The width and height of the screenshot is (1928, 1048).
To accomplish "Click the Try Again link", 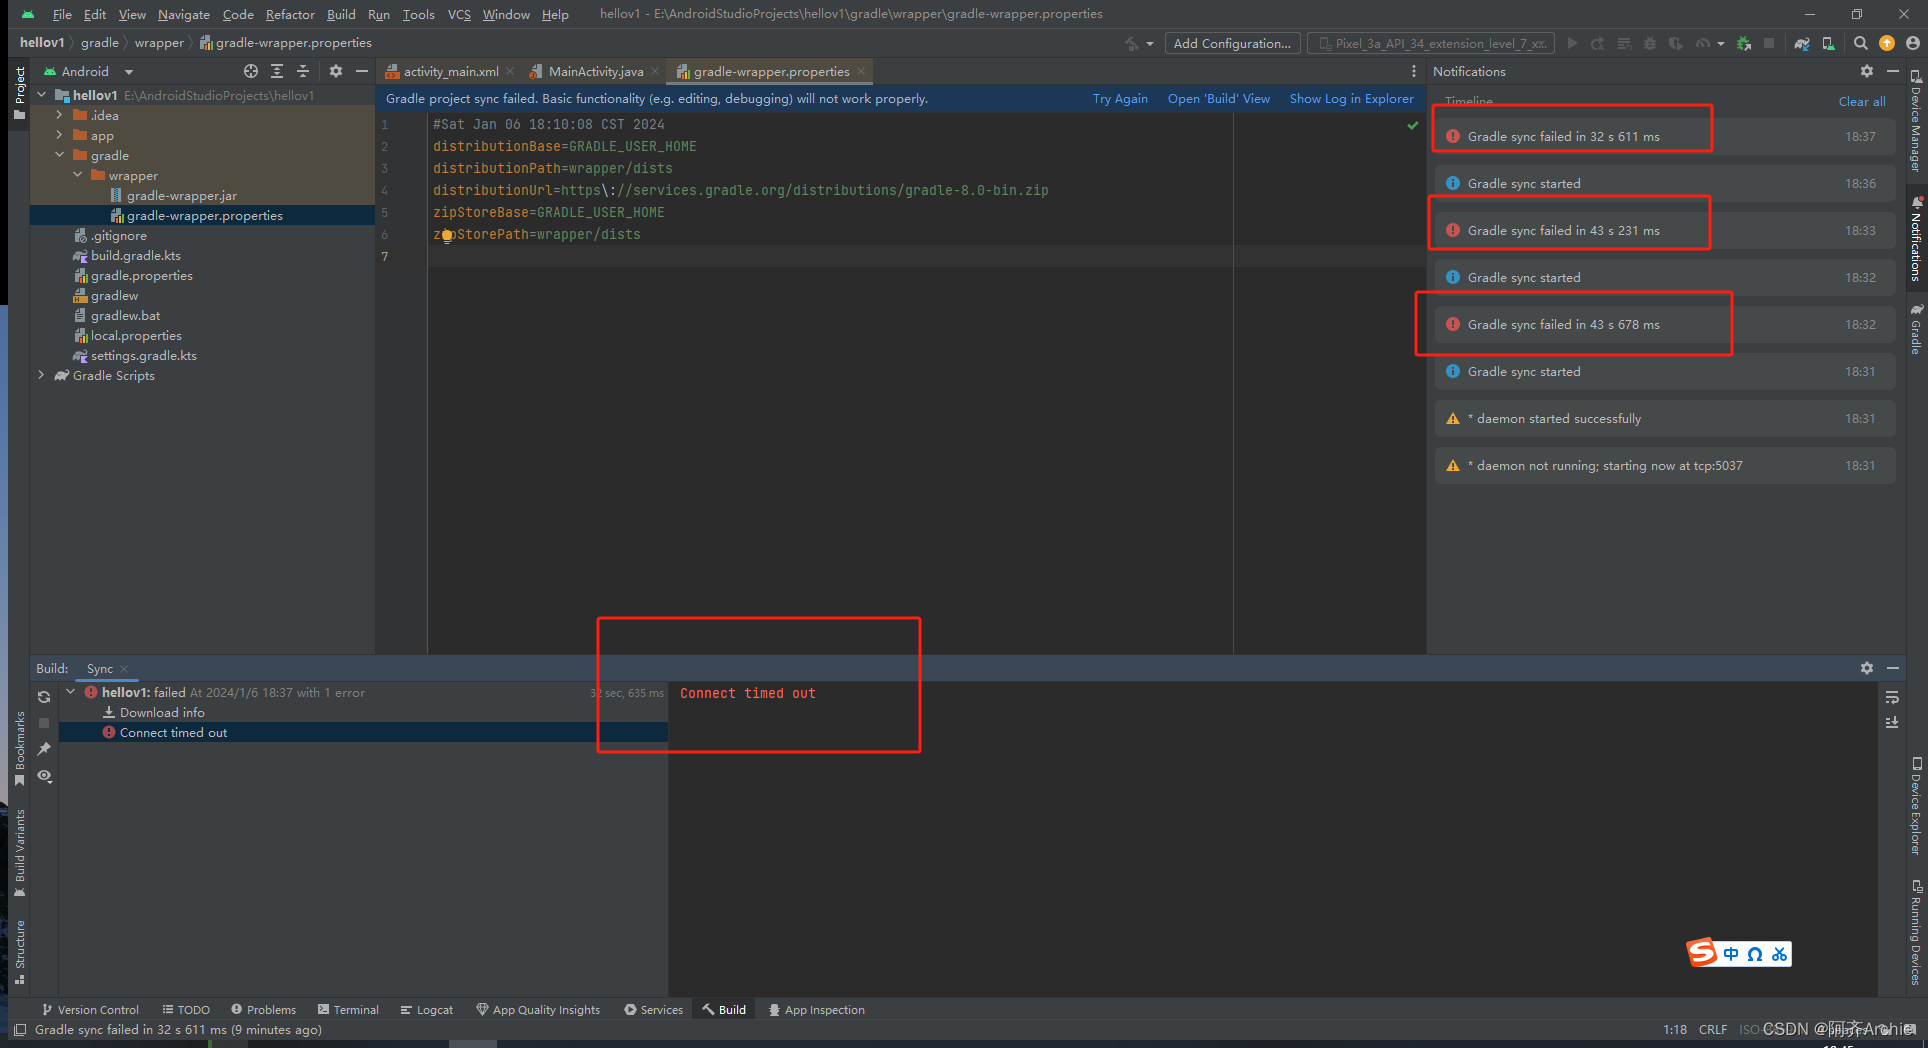I will [x=1120, y=98].
